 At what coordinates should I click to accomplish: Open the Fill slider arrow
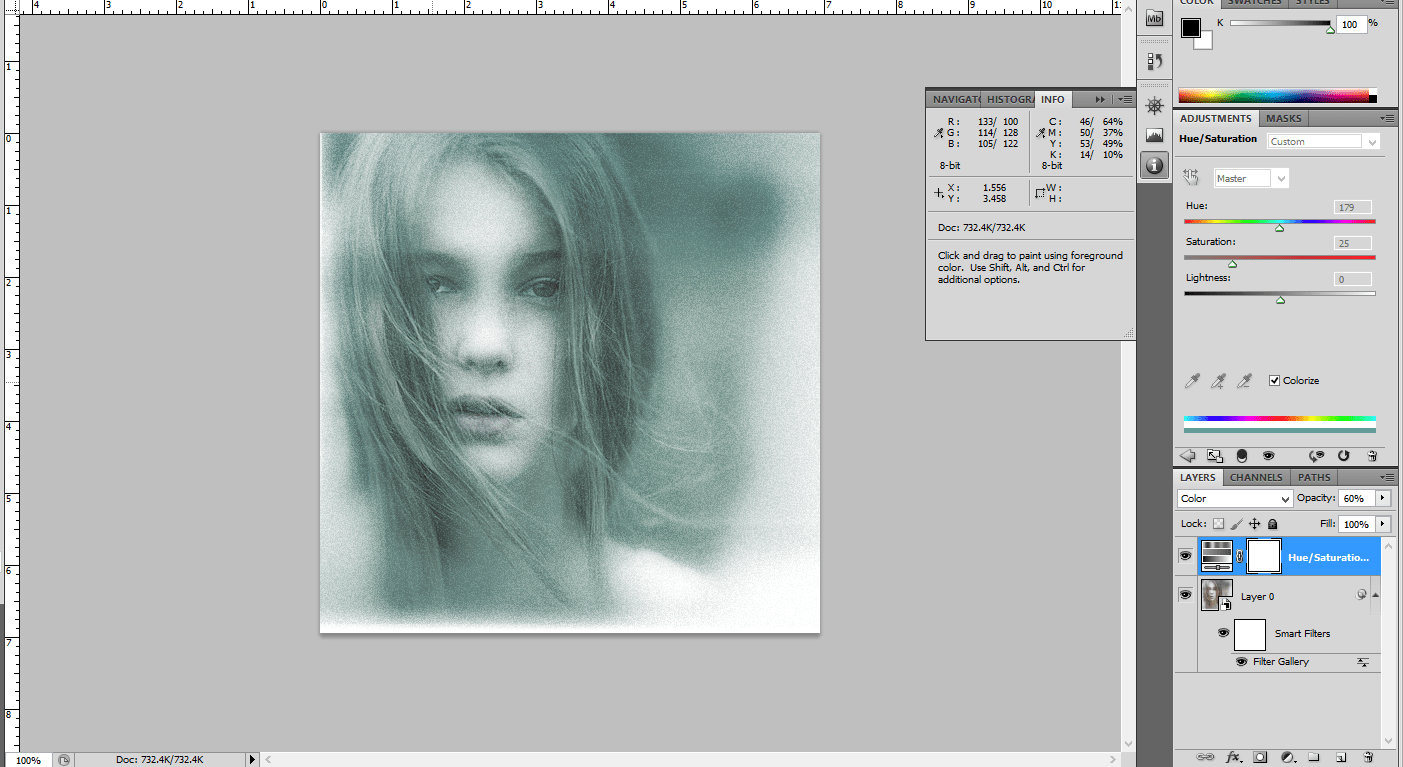click(1383, 524)
